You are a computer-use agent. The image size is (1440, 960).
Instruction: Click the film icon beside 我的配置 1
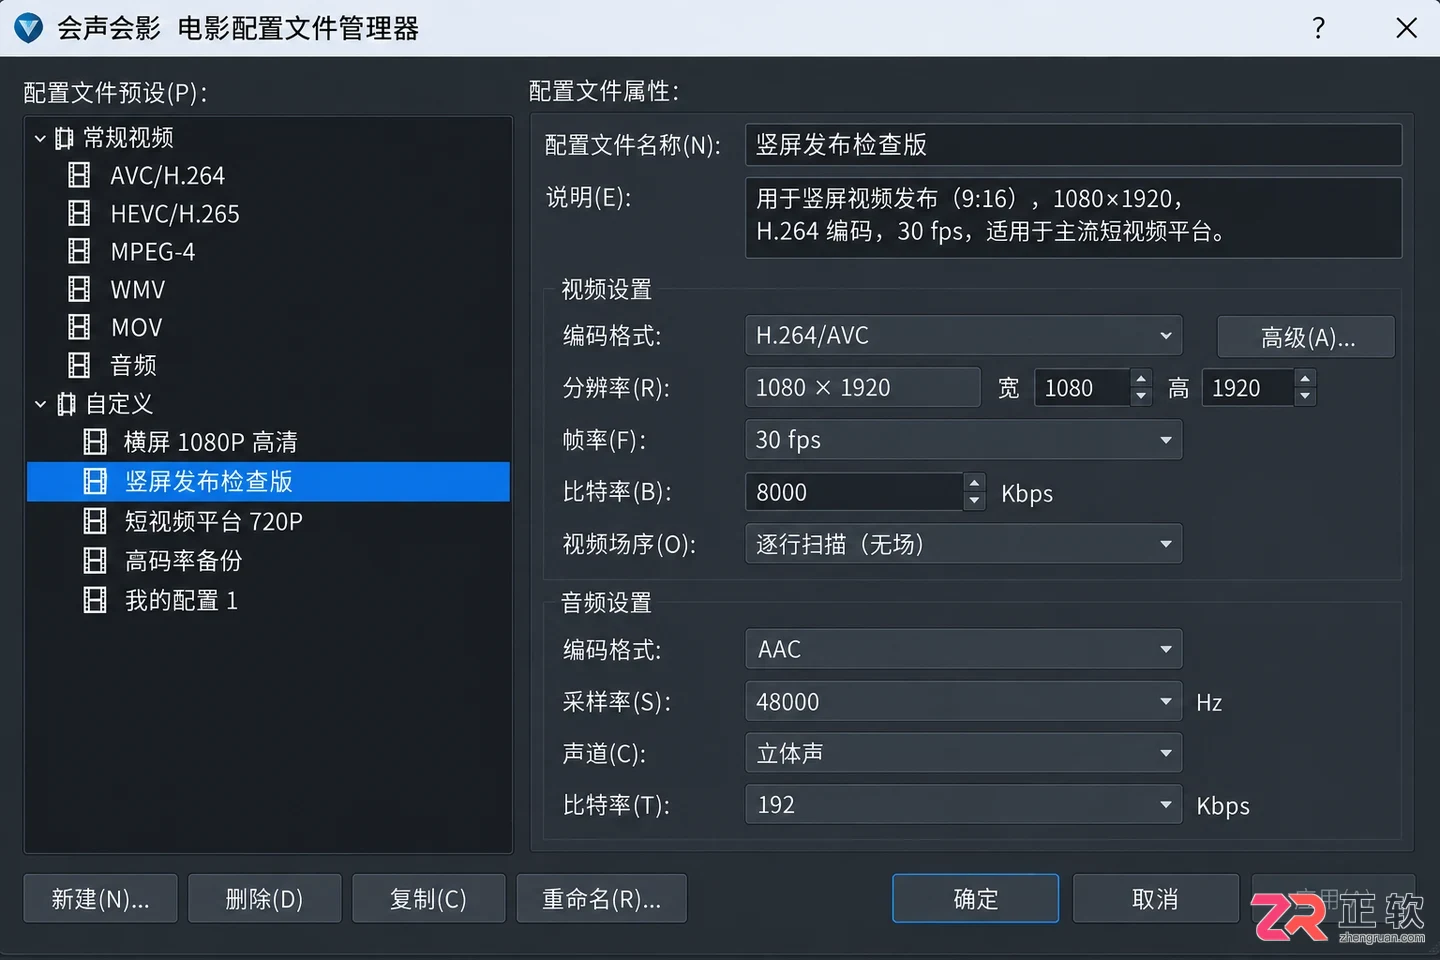[95, 600]
